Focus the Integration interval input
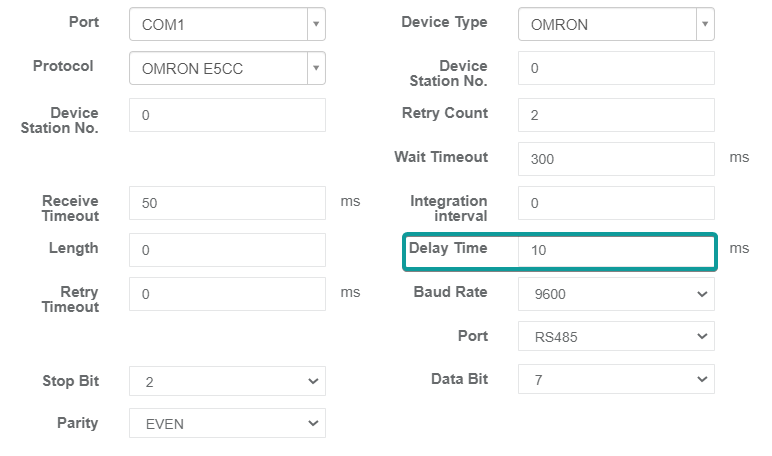This screenshot has width=772, height=456. pos(616,203)
